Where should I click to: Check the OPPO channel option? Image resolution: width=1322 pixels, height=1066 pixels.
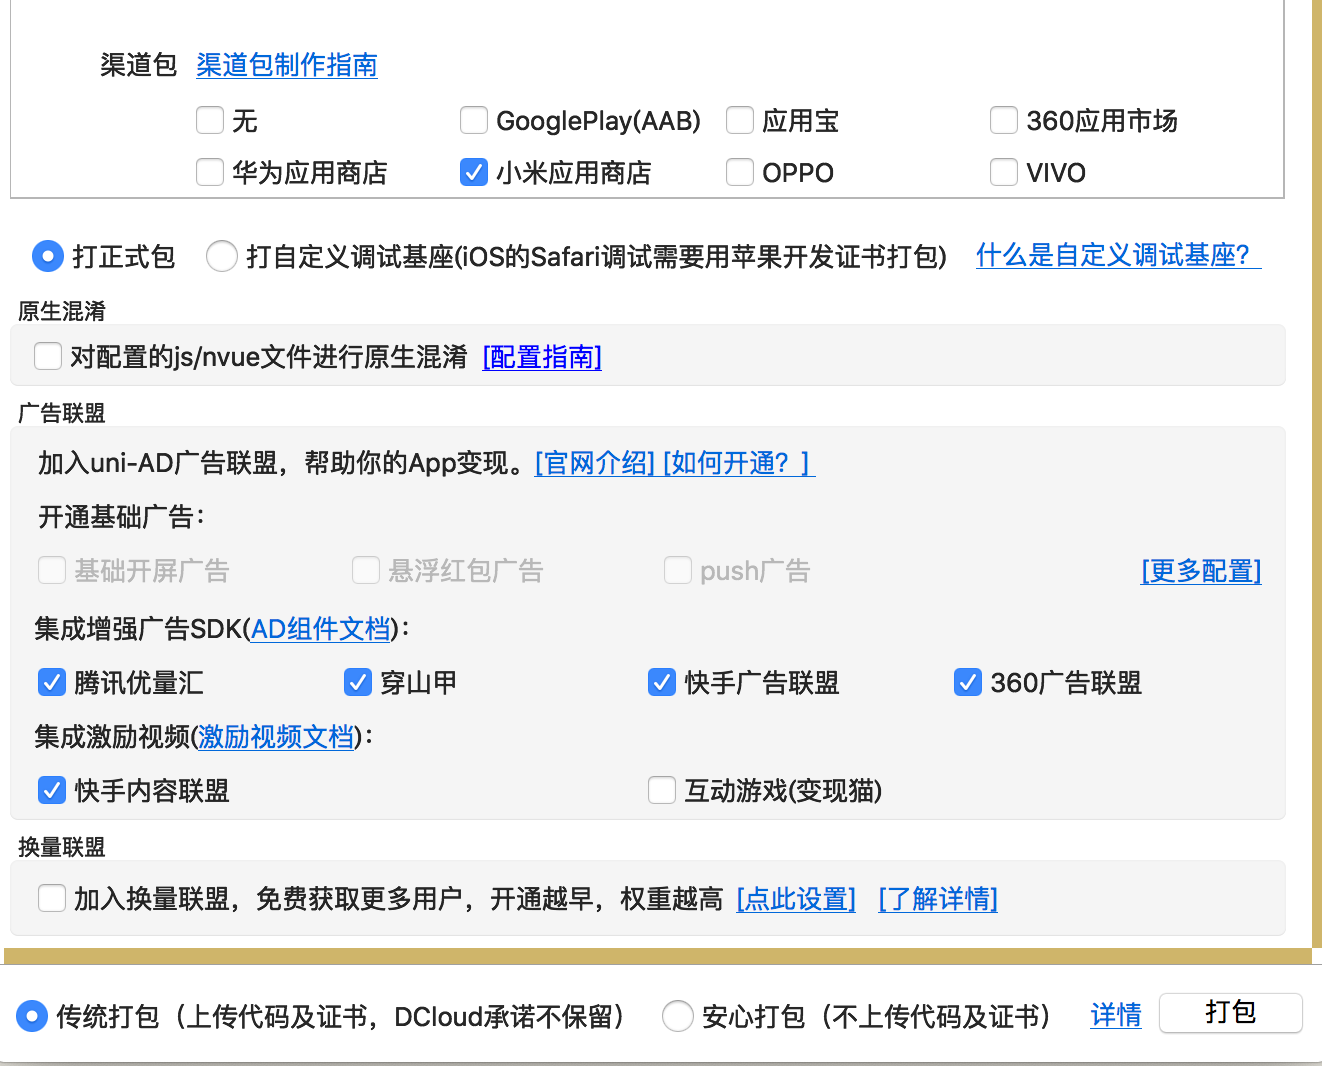(740, 173)
